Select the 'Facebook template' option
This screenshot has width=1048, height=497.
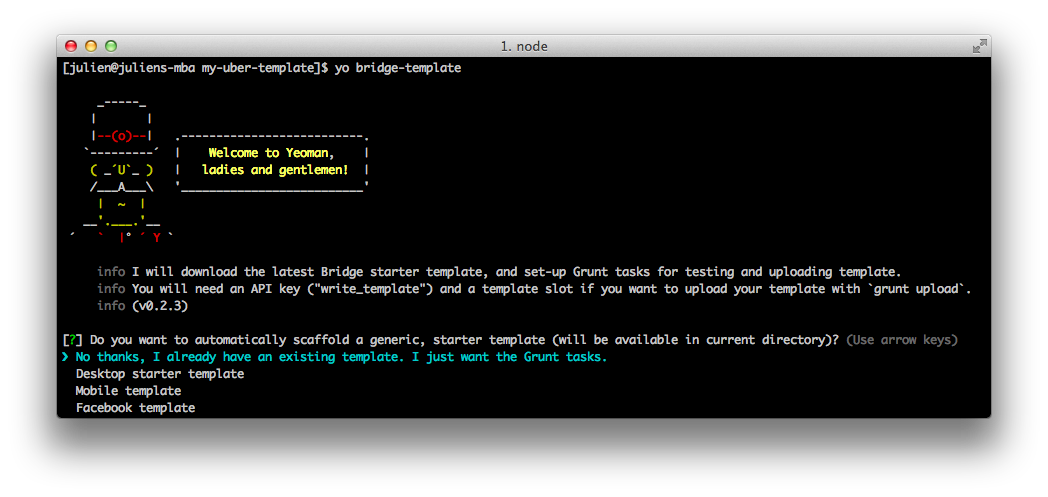(135, 407)
